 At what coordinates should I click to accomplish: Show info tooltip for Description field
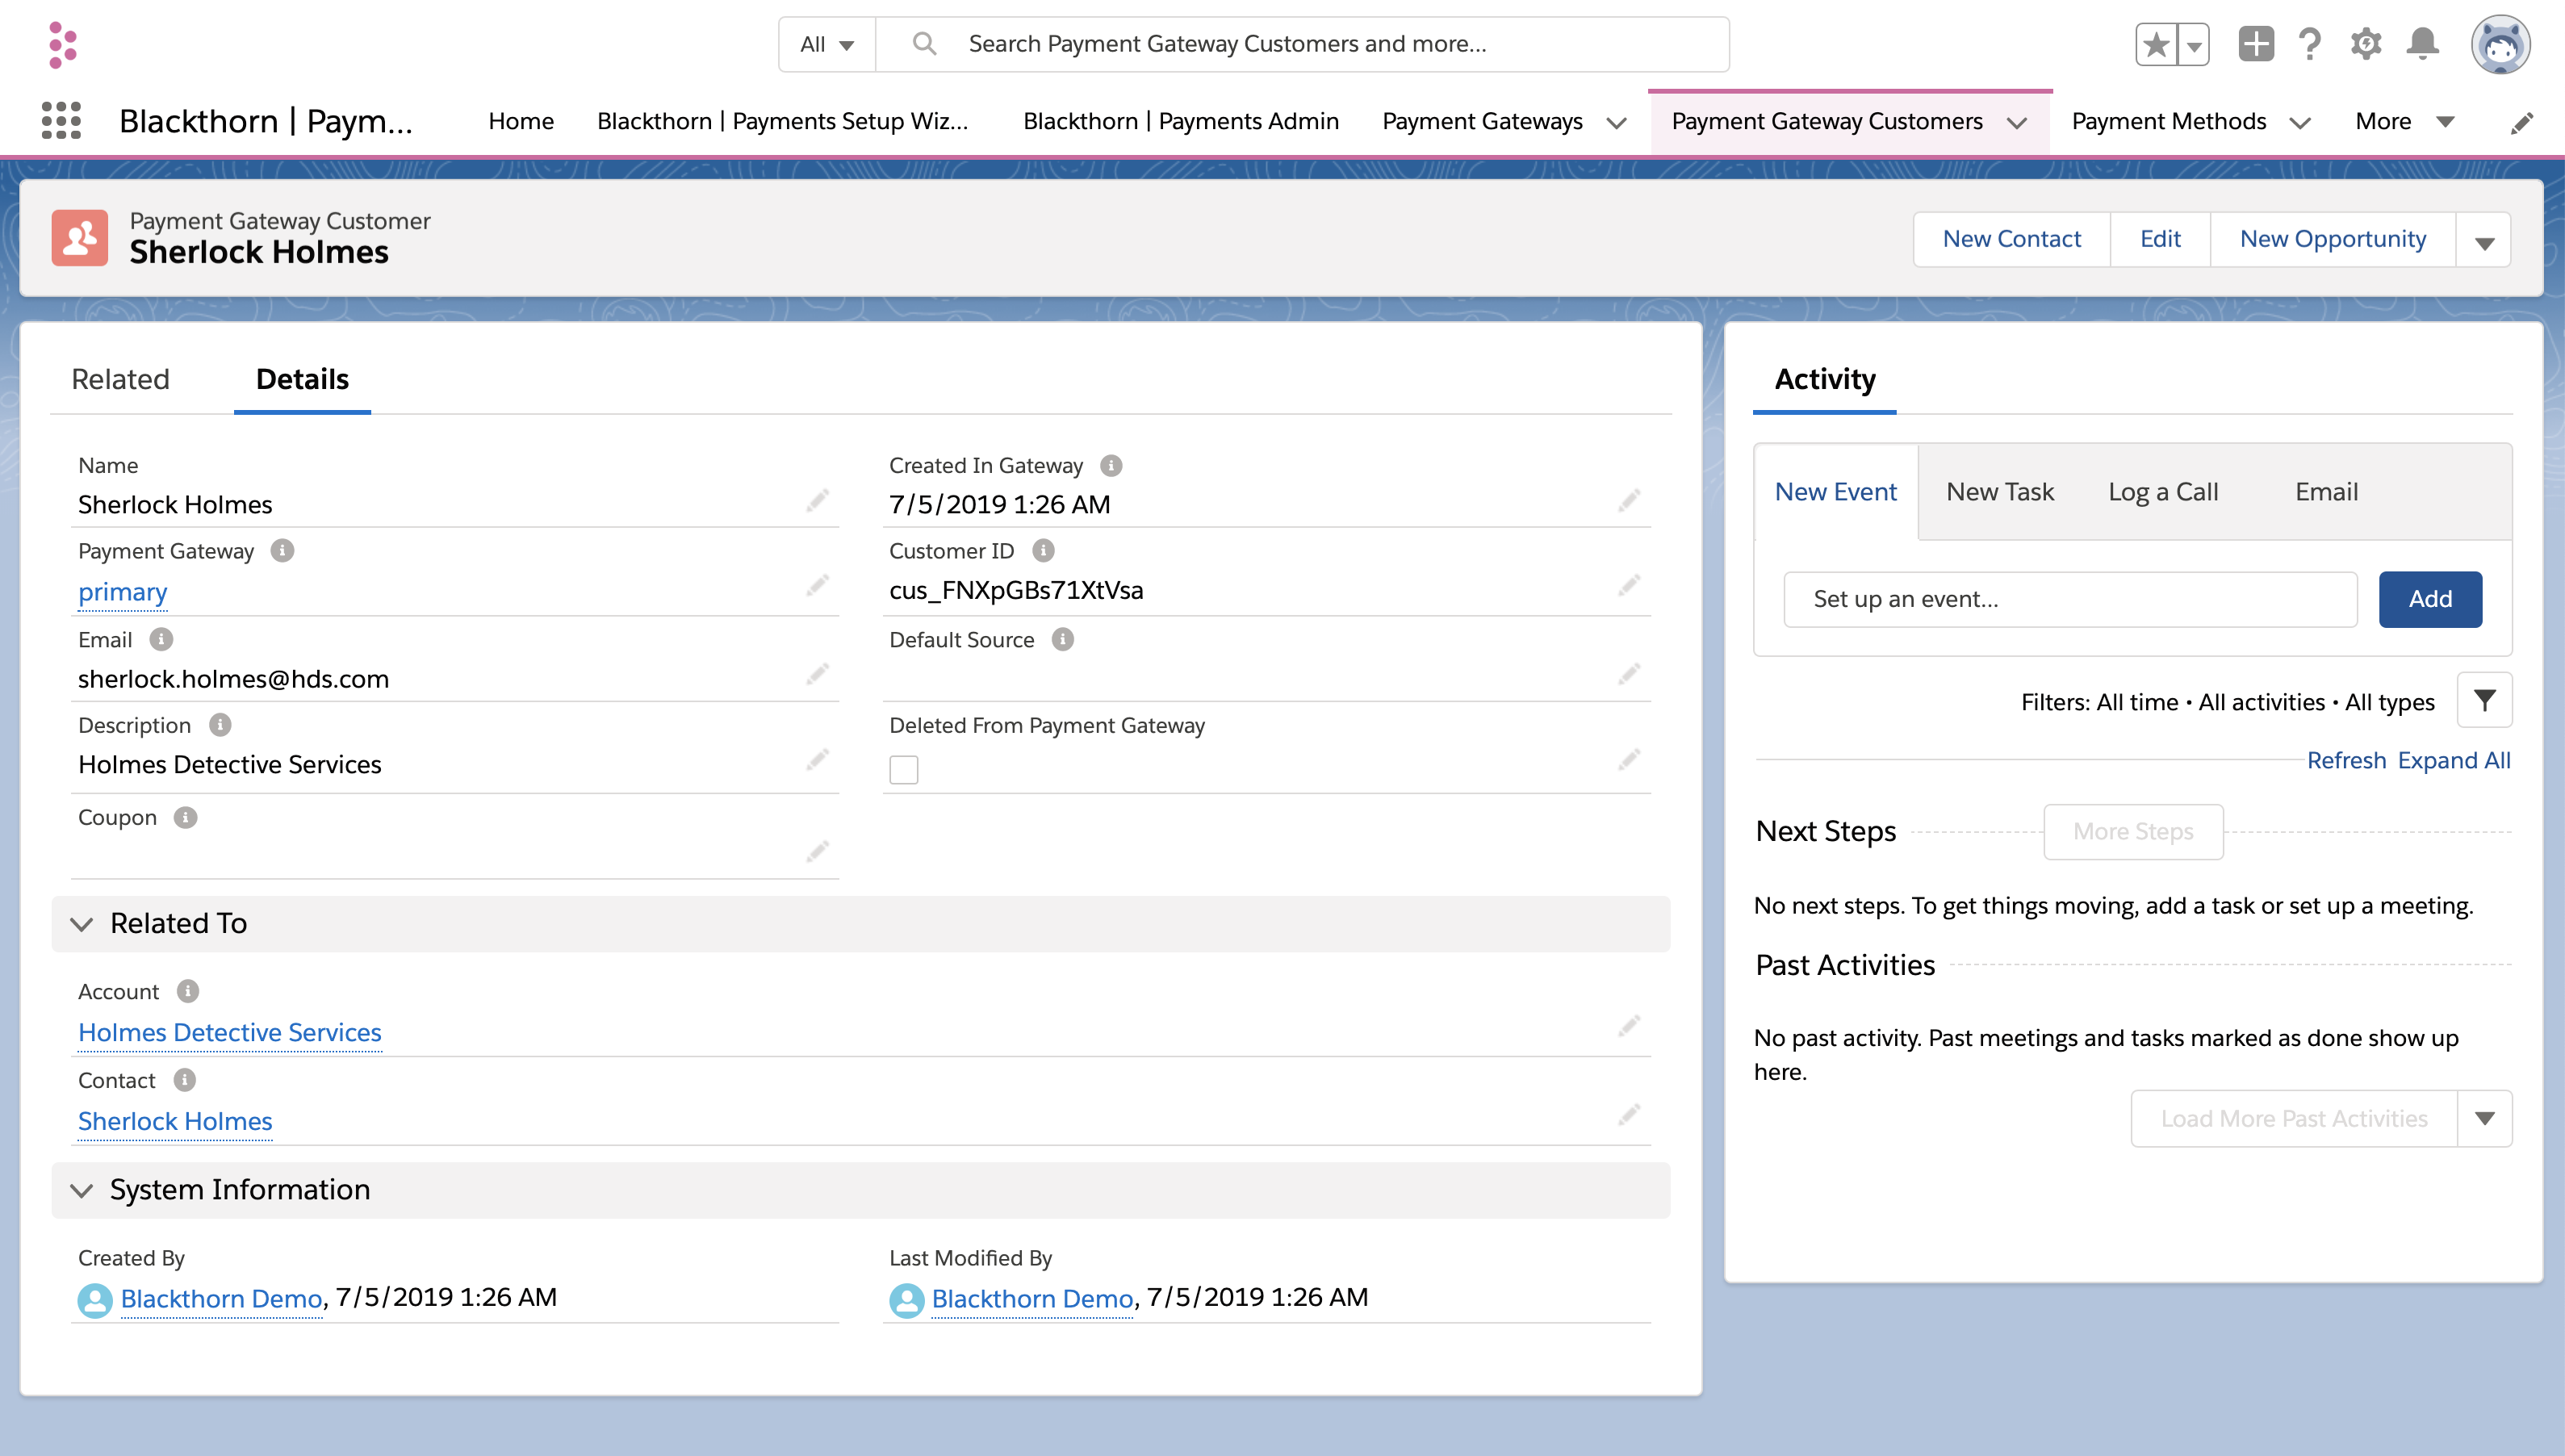tap(220, 725)
